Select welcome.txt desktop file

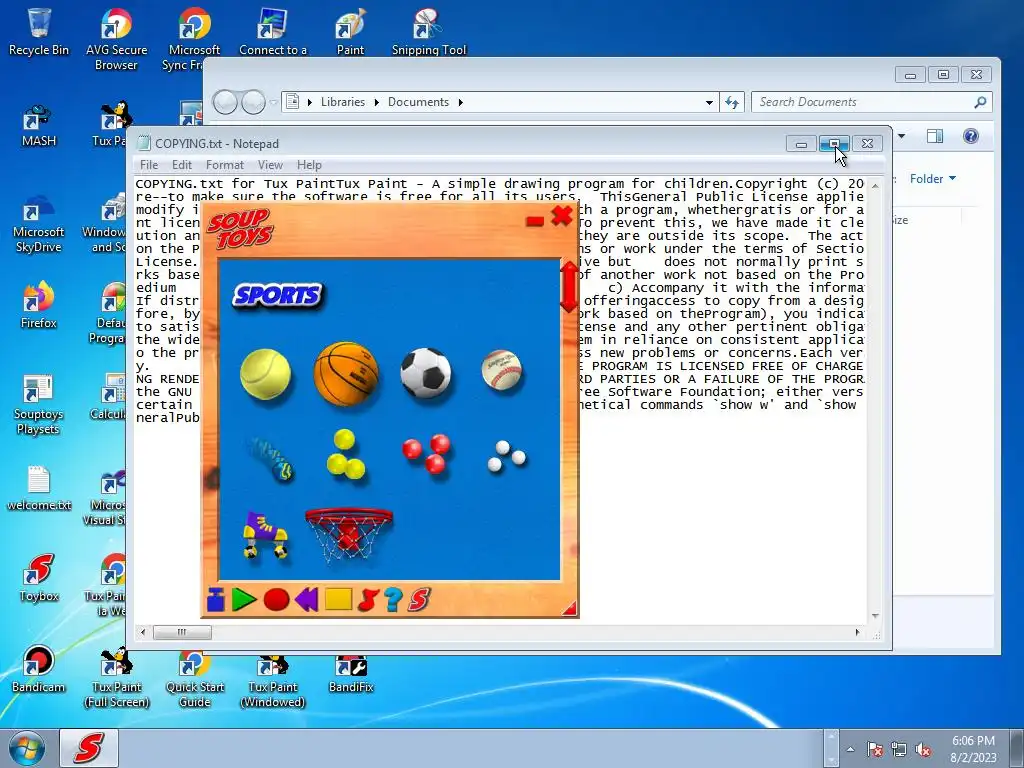point(39,487)
